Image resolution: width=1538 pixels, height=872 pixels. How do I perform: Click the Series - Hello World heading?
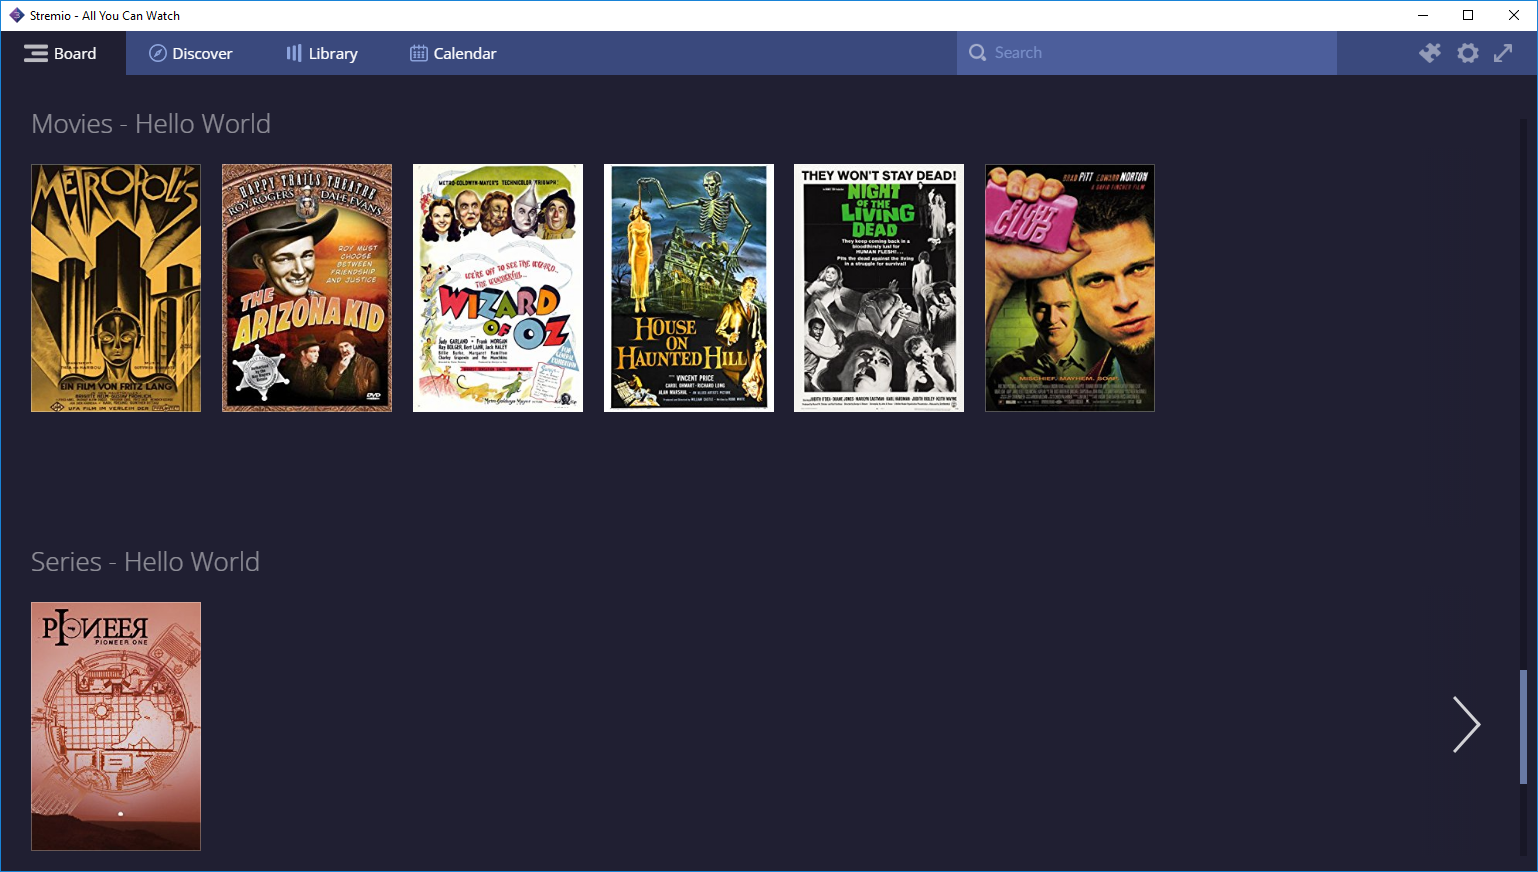tap(145, 562)
